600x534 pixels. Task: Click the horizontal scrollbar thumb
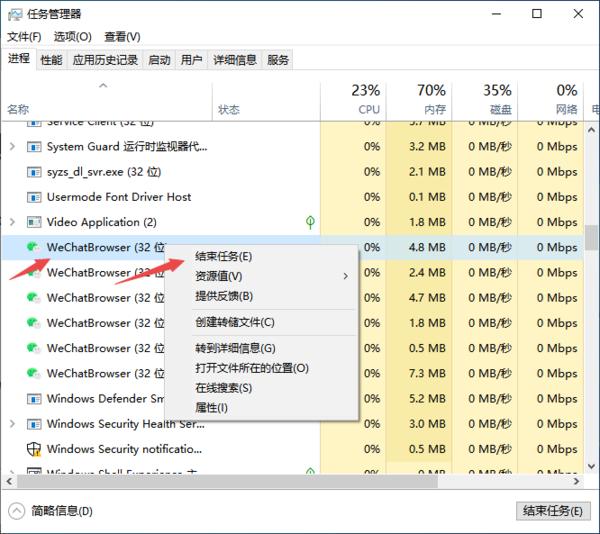pyautogui.click(x=228, y=481)
